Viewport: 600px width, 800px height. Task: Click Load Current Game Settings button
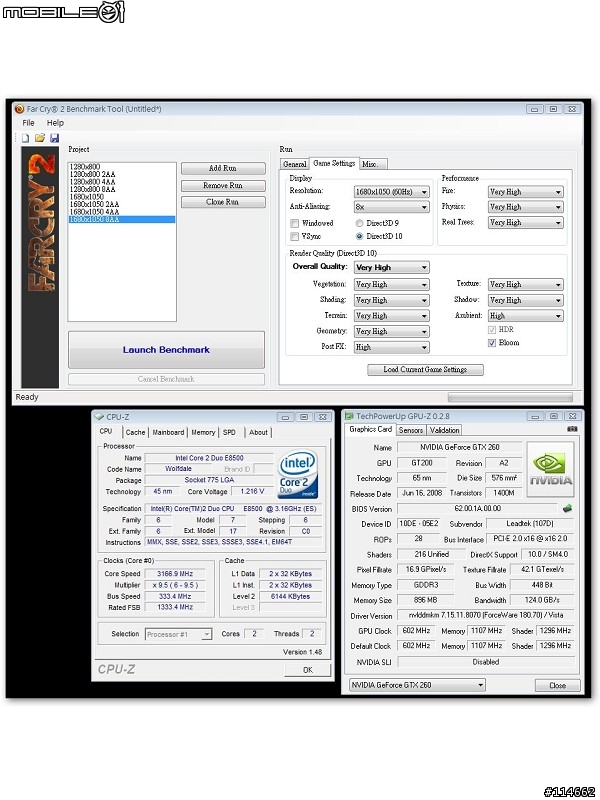point(426,369)
